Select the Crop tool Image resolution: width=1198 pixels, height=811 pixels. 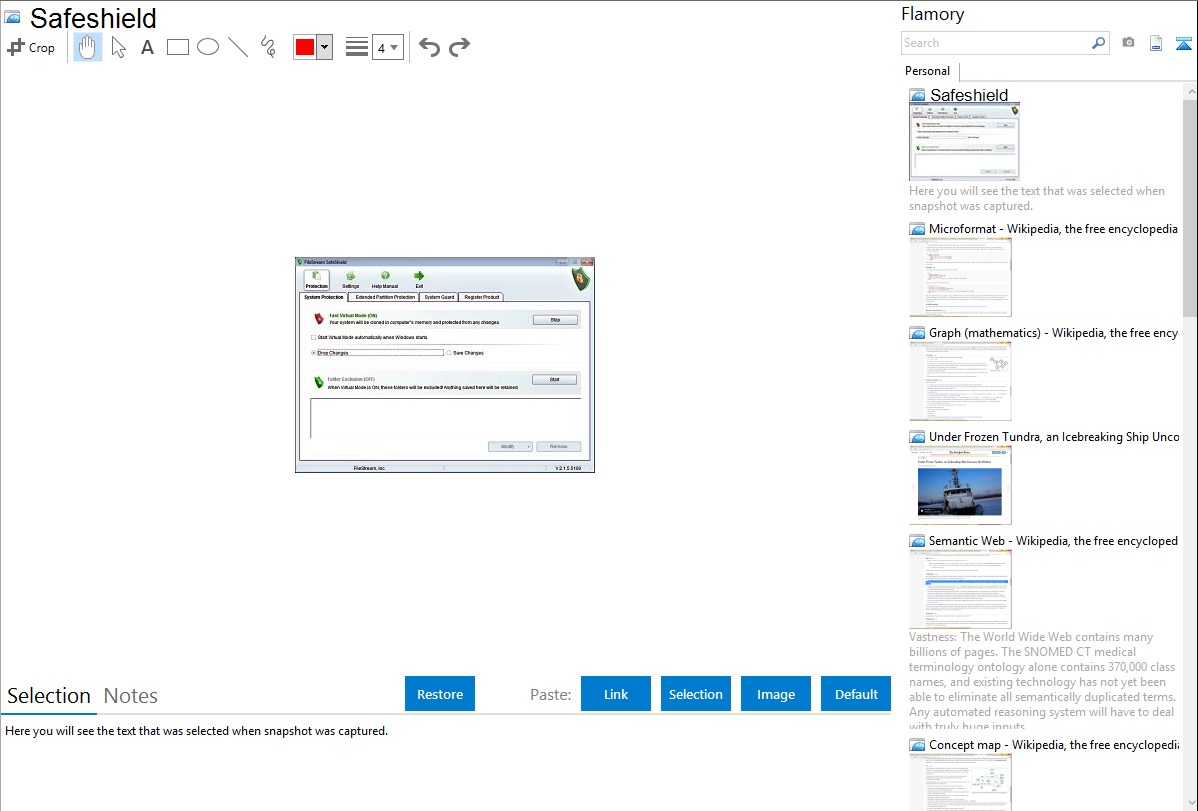click(x=31, y=47)
